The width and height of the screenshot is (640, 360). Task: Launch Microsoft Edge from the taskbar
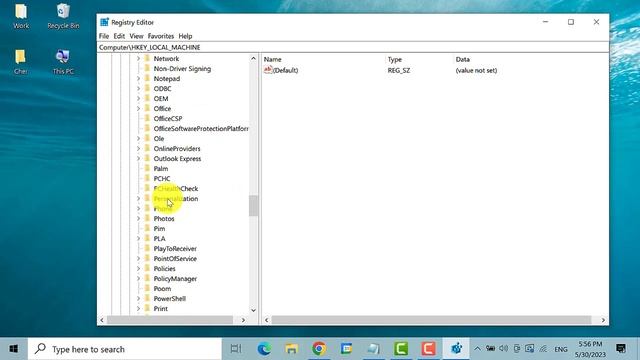[x=264, y=349]
